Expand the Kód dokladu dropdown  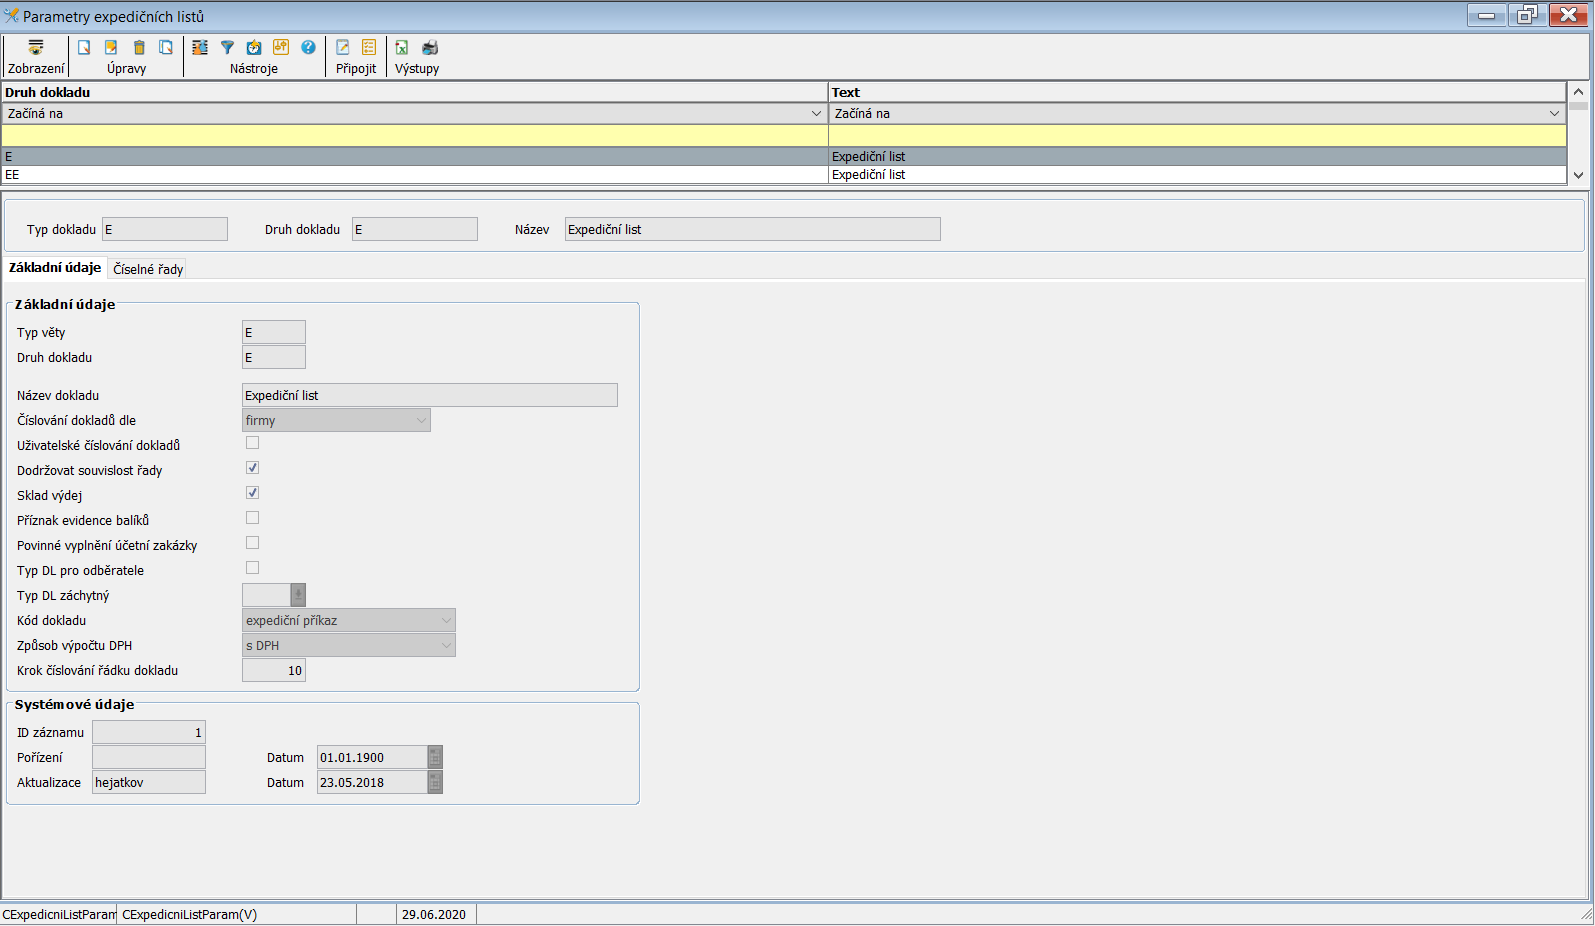coord(348,621)
